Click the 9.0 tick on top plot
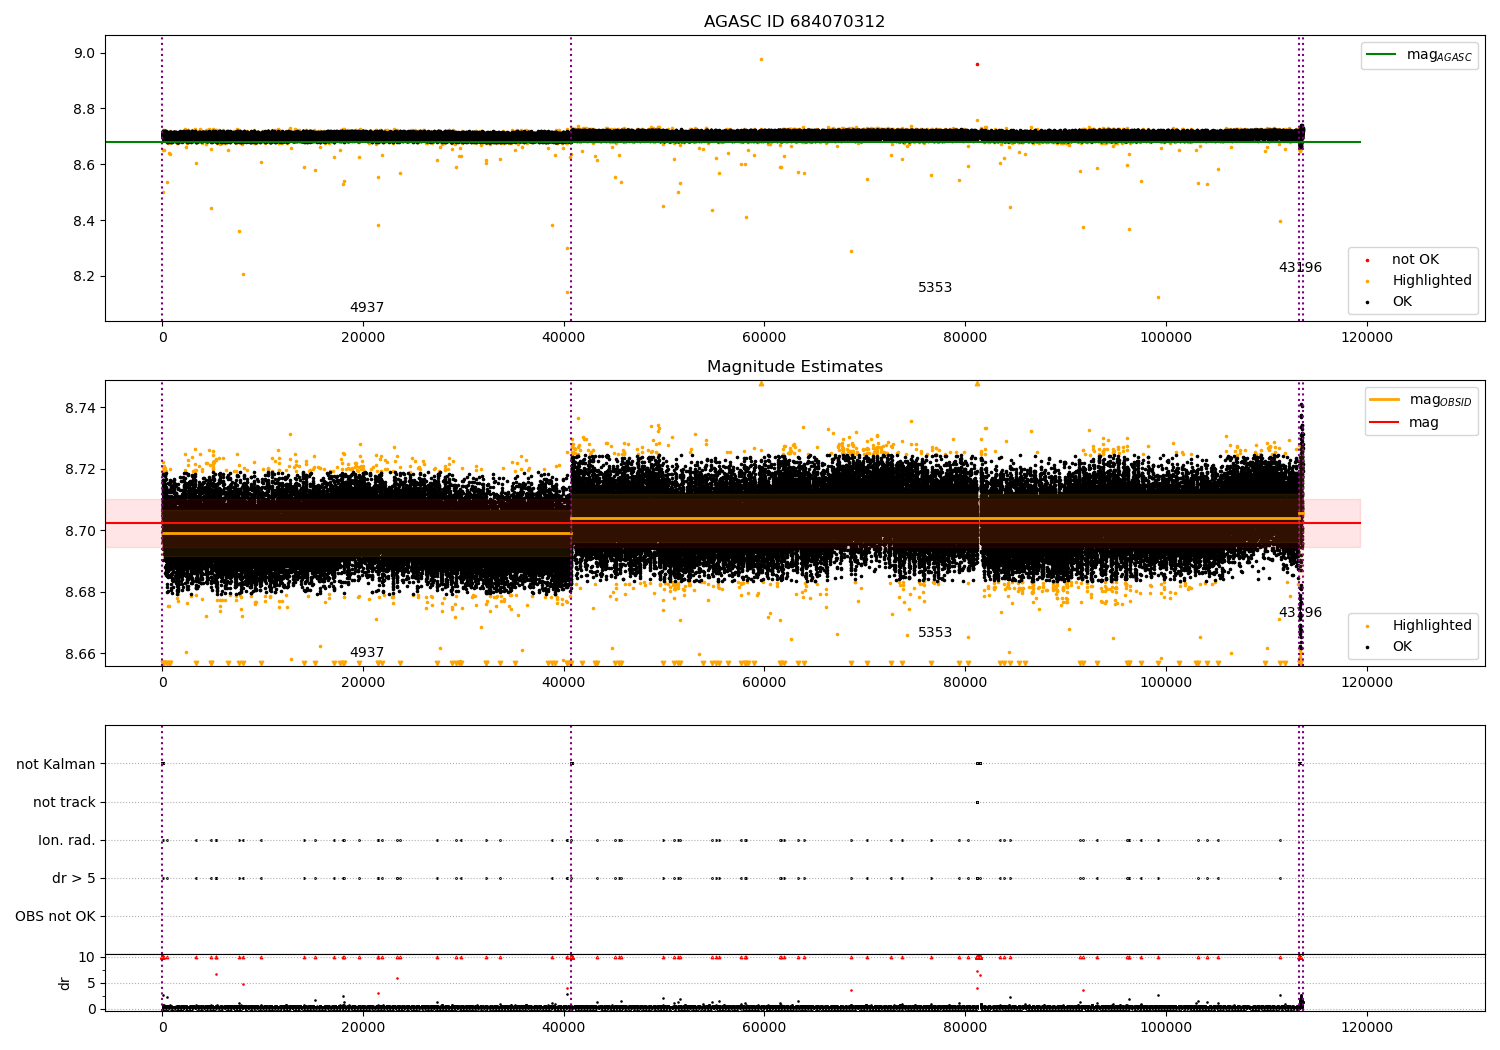This screenshot has height=1050, width=1500. pos(83,53)
